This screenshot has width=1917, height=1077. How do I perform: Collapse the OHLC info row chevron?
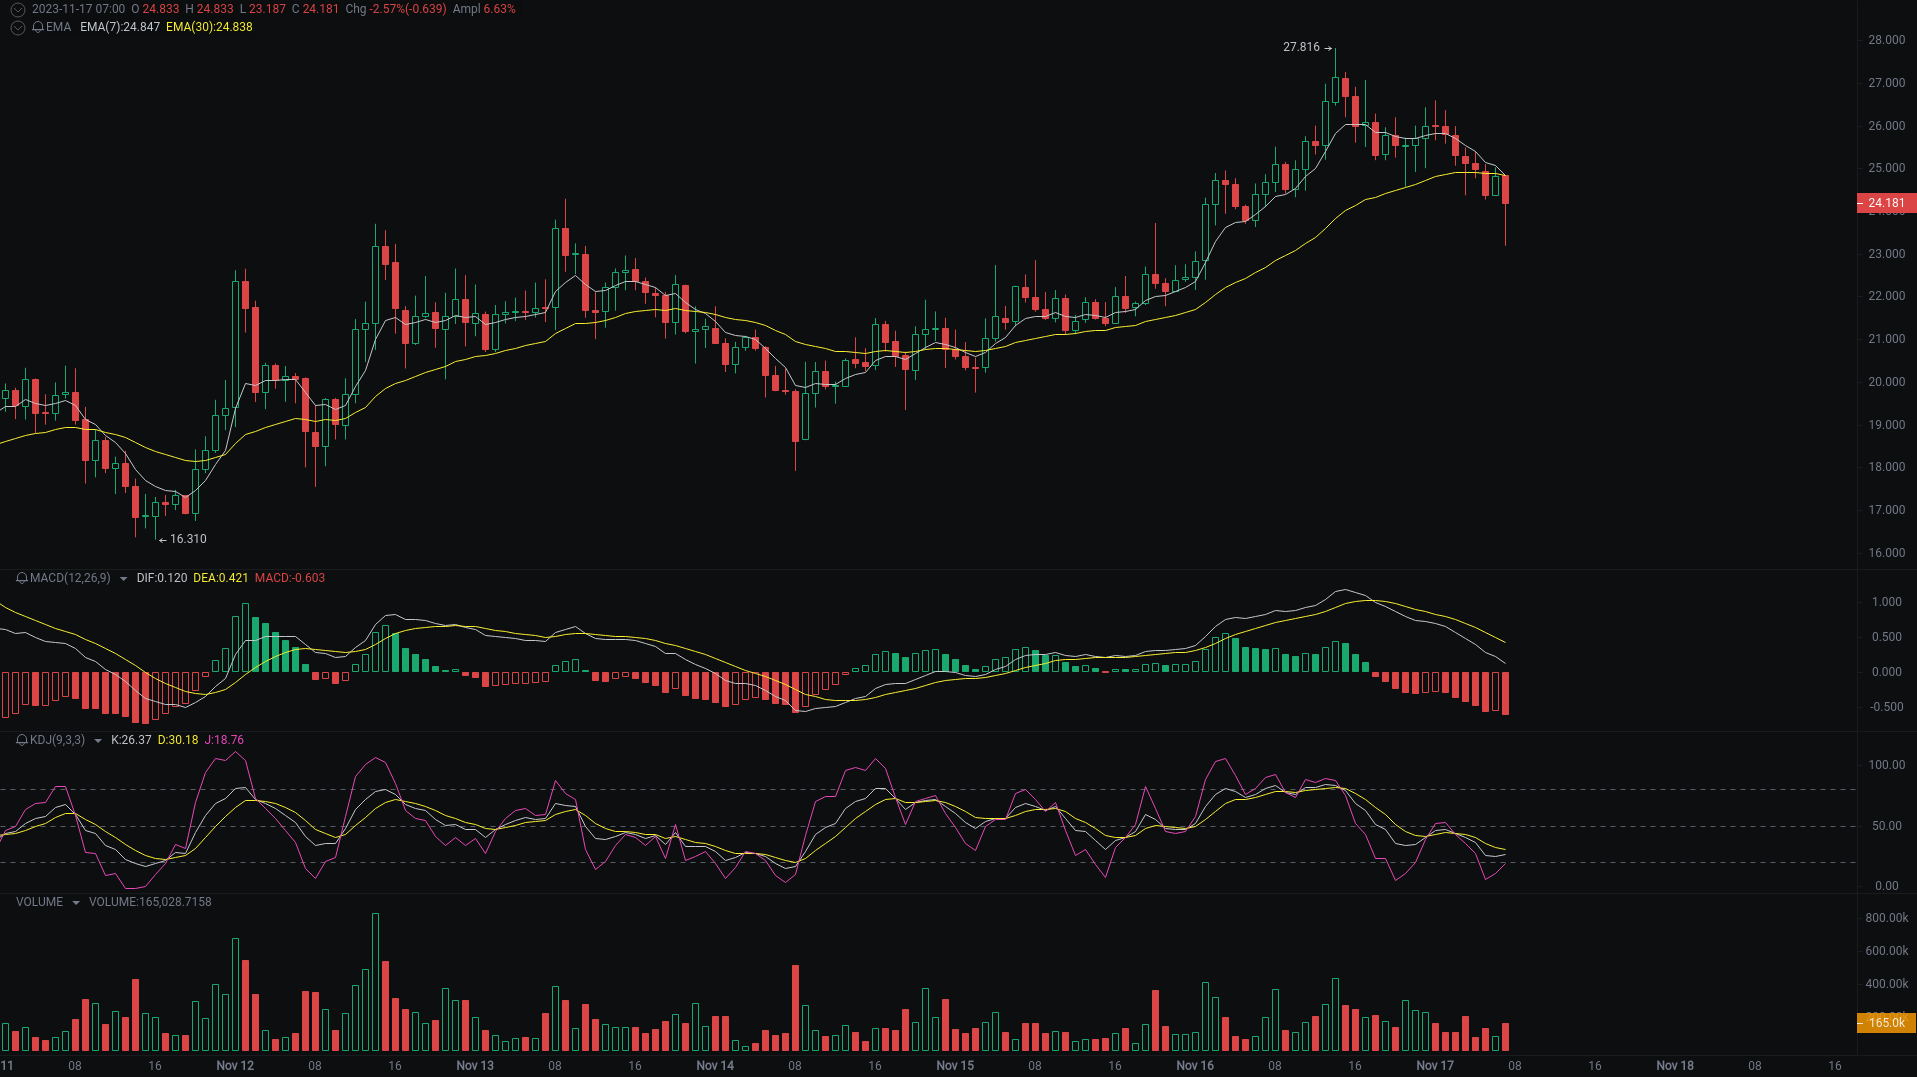18,9
